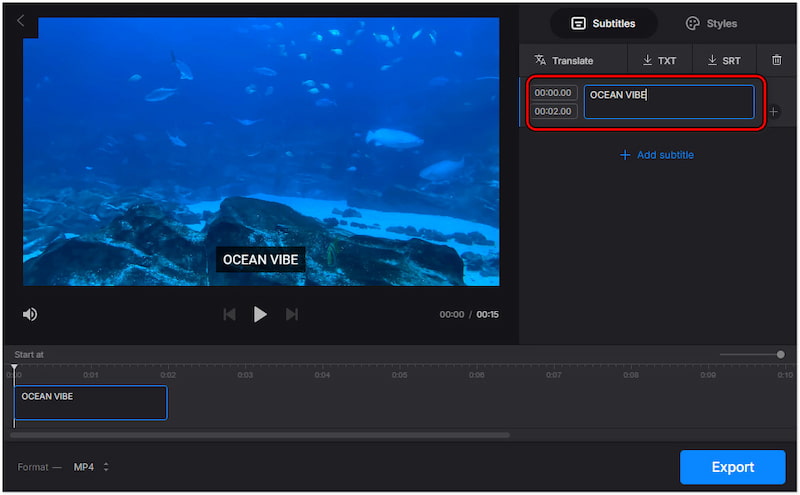Click the timeline zoom slider handle
800x495 pixels.
(780, 354)
